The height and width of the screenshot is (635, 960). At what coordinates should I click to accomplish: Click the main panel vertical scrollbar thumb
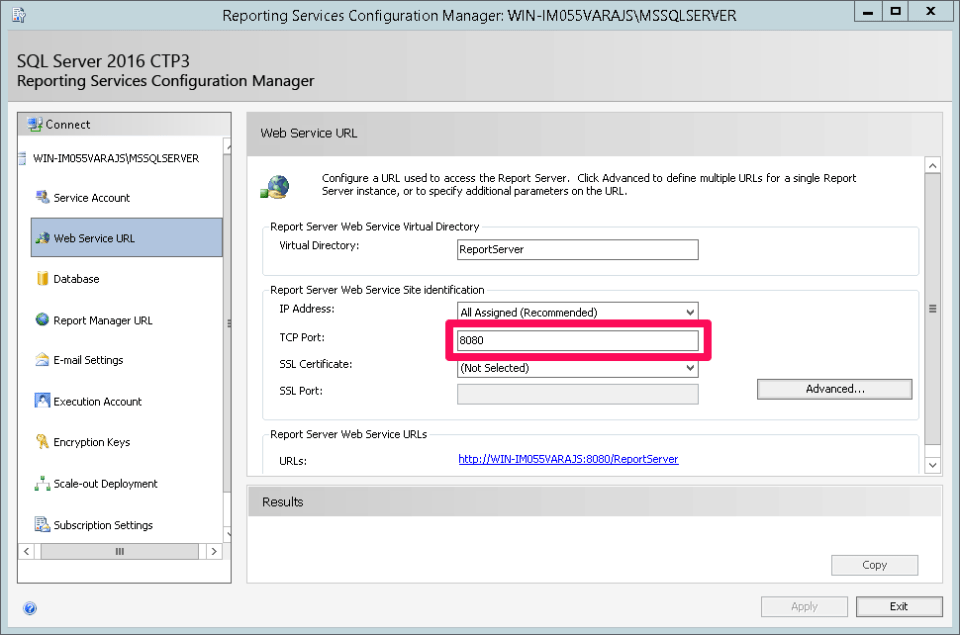tap(932, 309)
